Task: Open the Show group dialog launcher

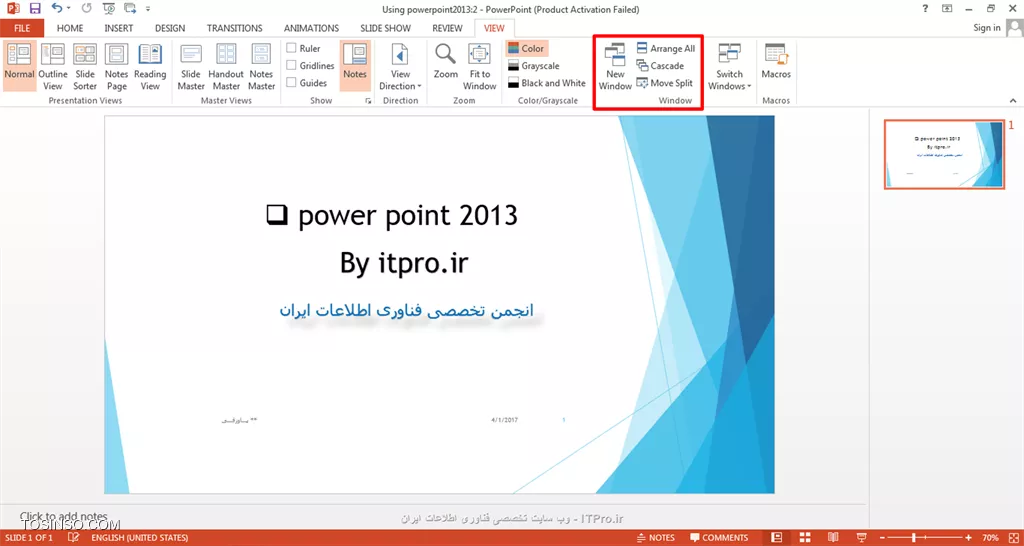Action: [368, 101]
